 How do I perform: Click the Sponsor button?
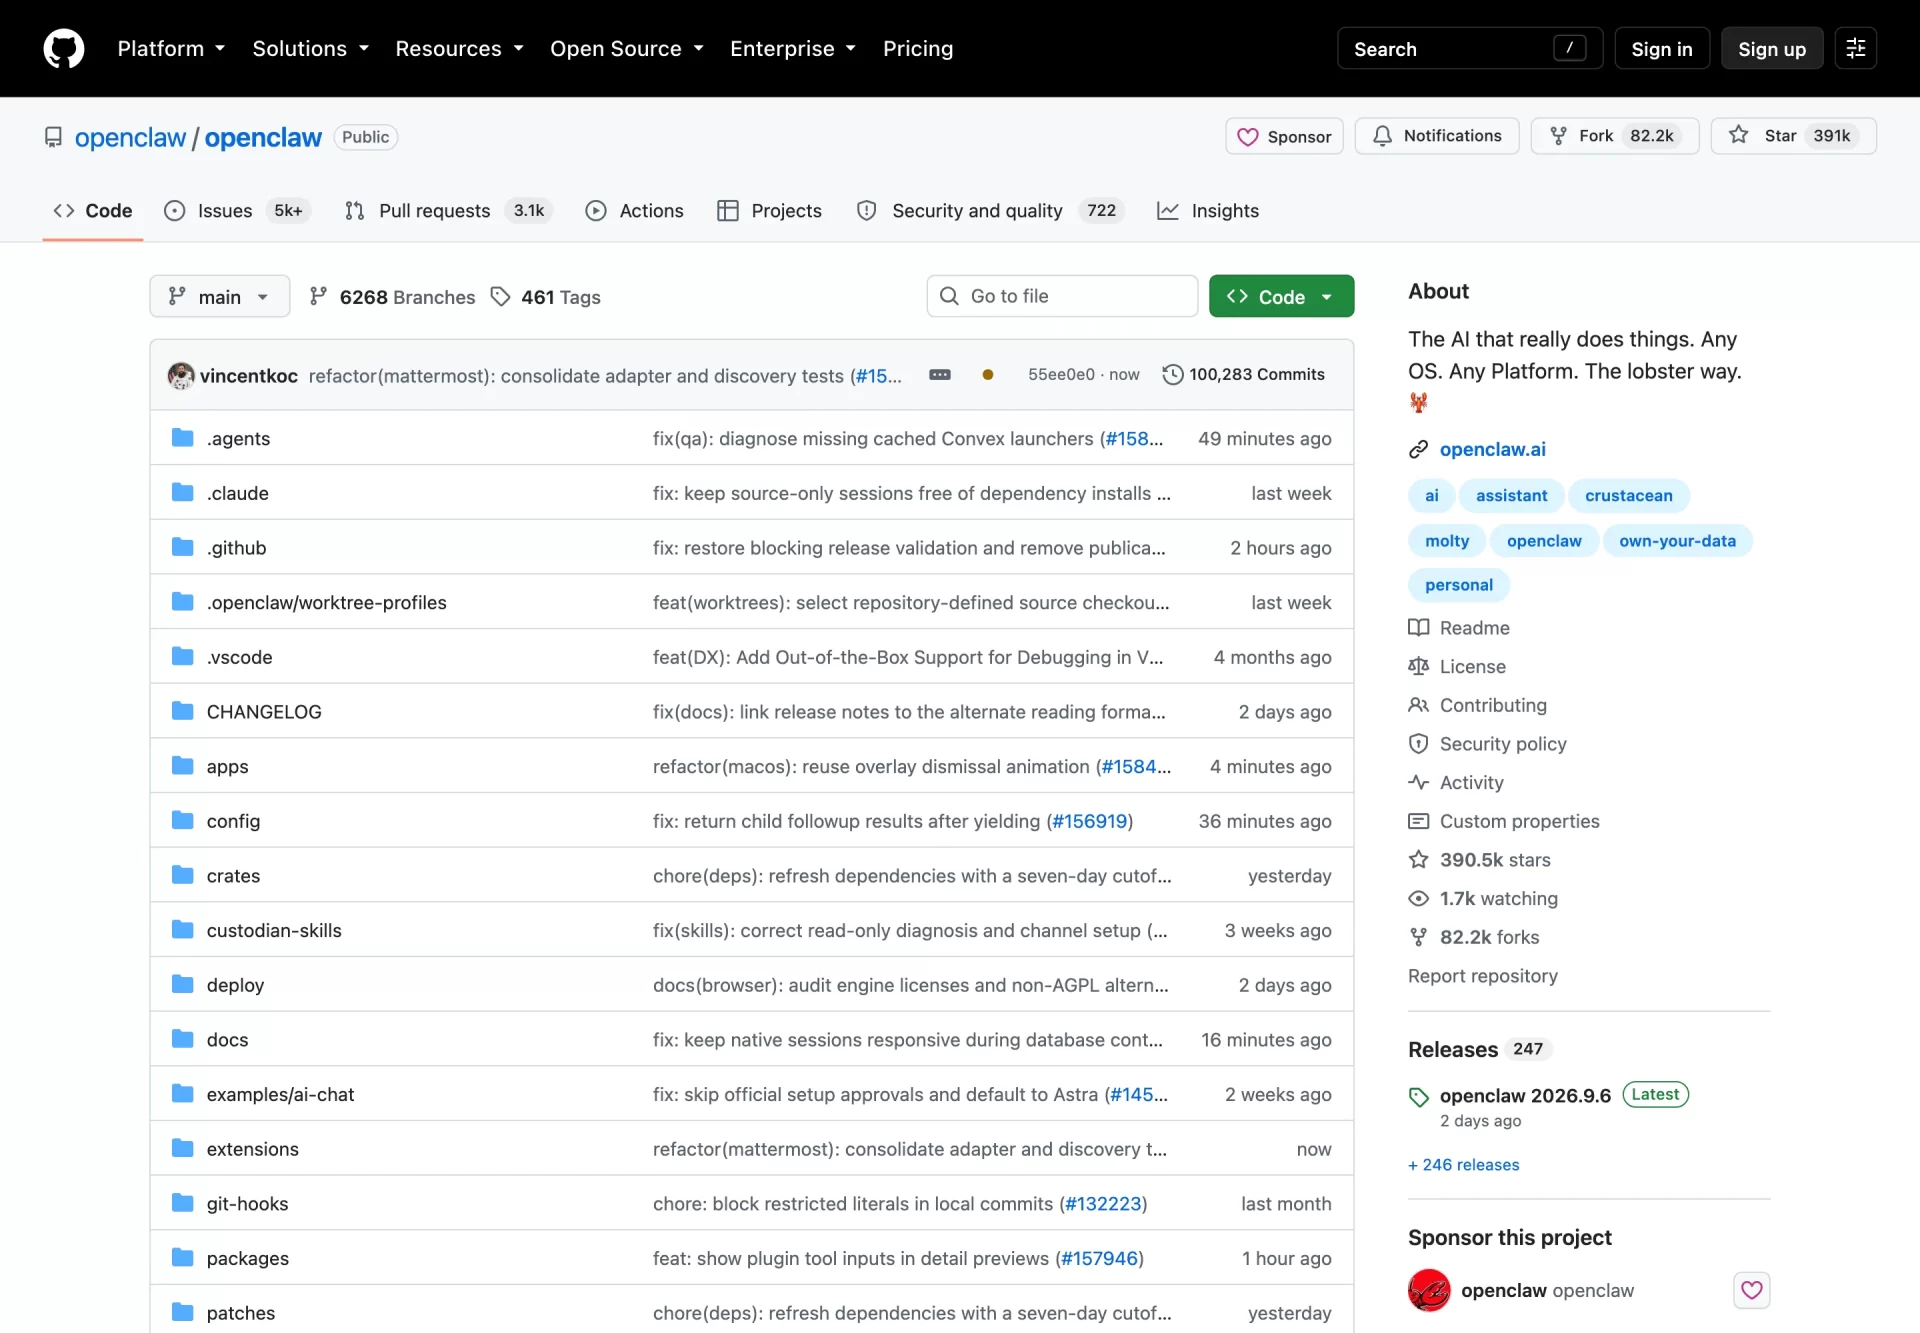[1284, 136]
